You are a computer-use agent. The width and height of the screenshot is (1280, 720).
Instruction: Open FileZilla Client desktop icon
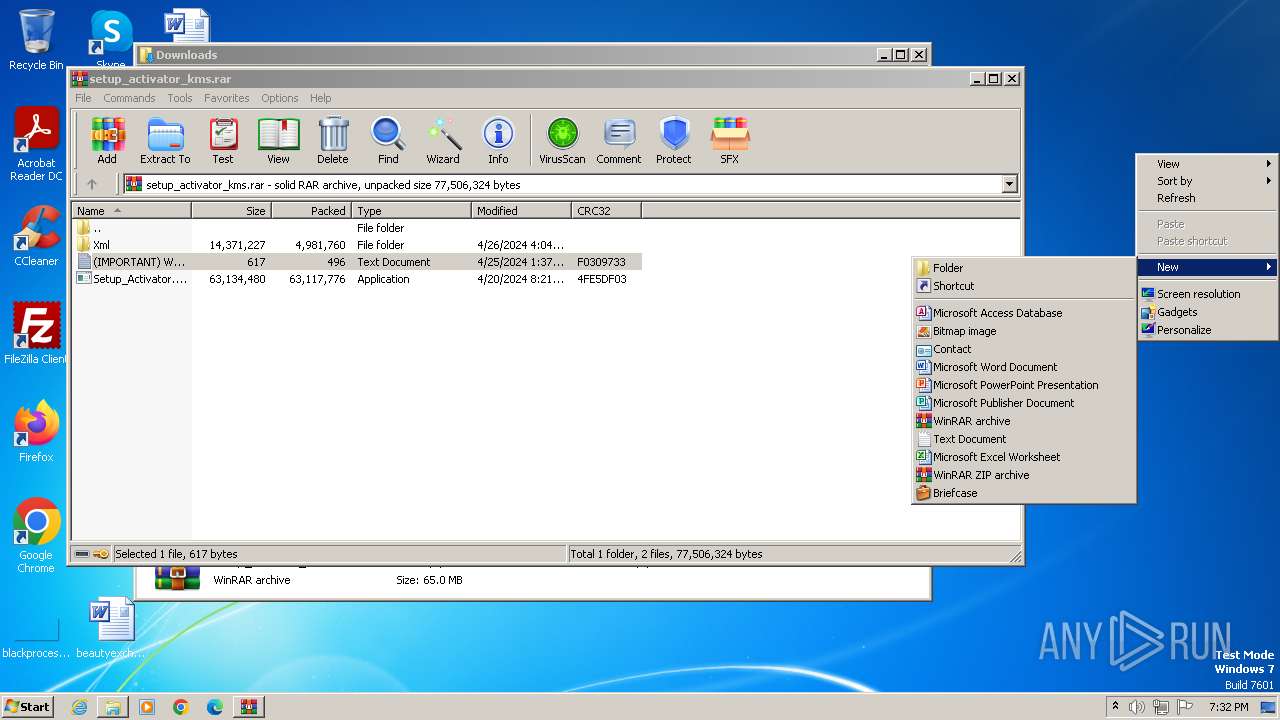point(36,333)
